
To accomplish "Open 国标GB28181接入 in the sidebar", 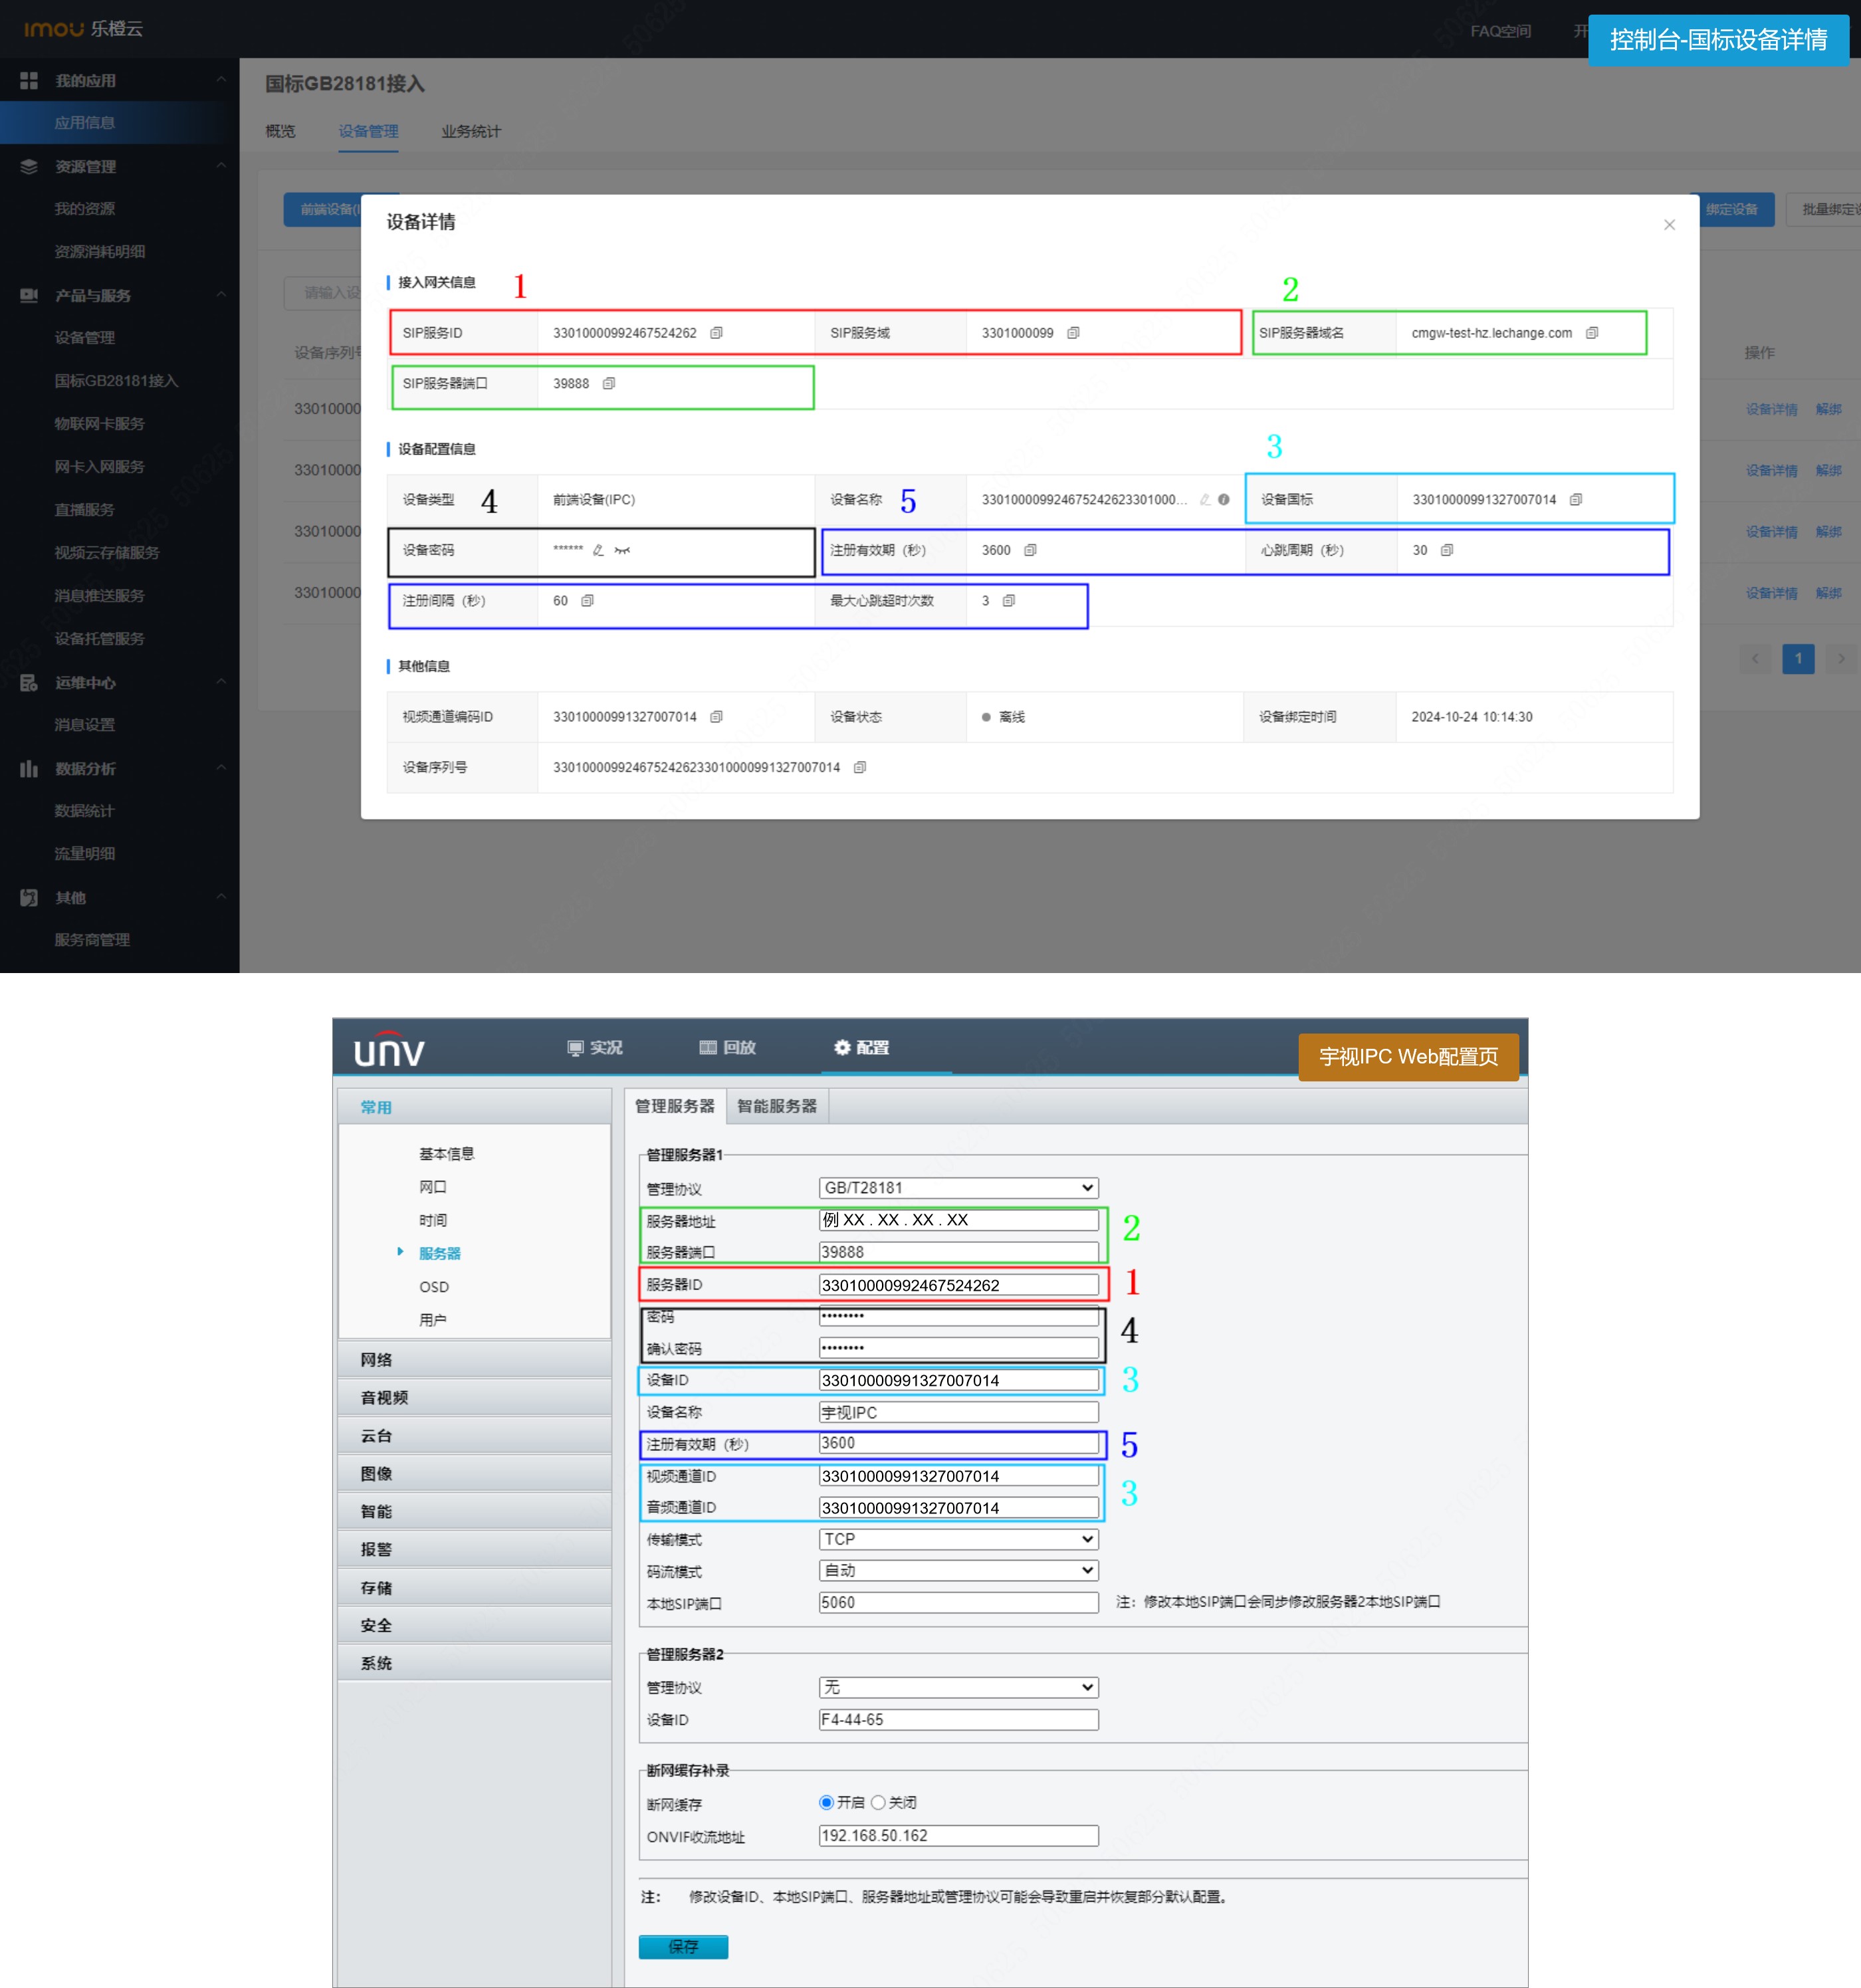I will pos(116,381).
